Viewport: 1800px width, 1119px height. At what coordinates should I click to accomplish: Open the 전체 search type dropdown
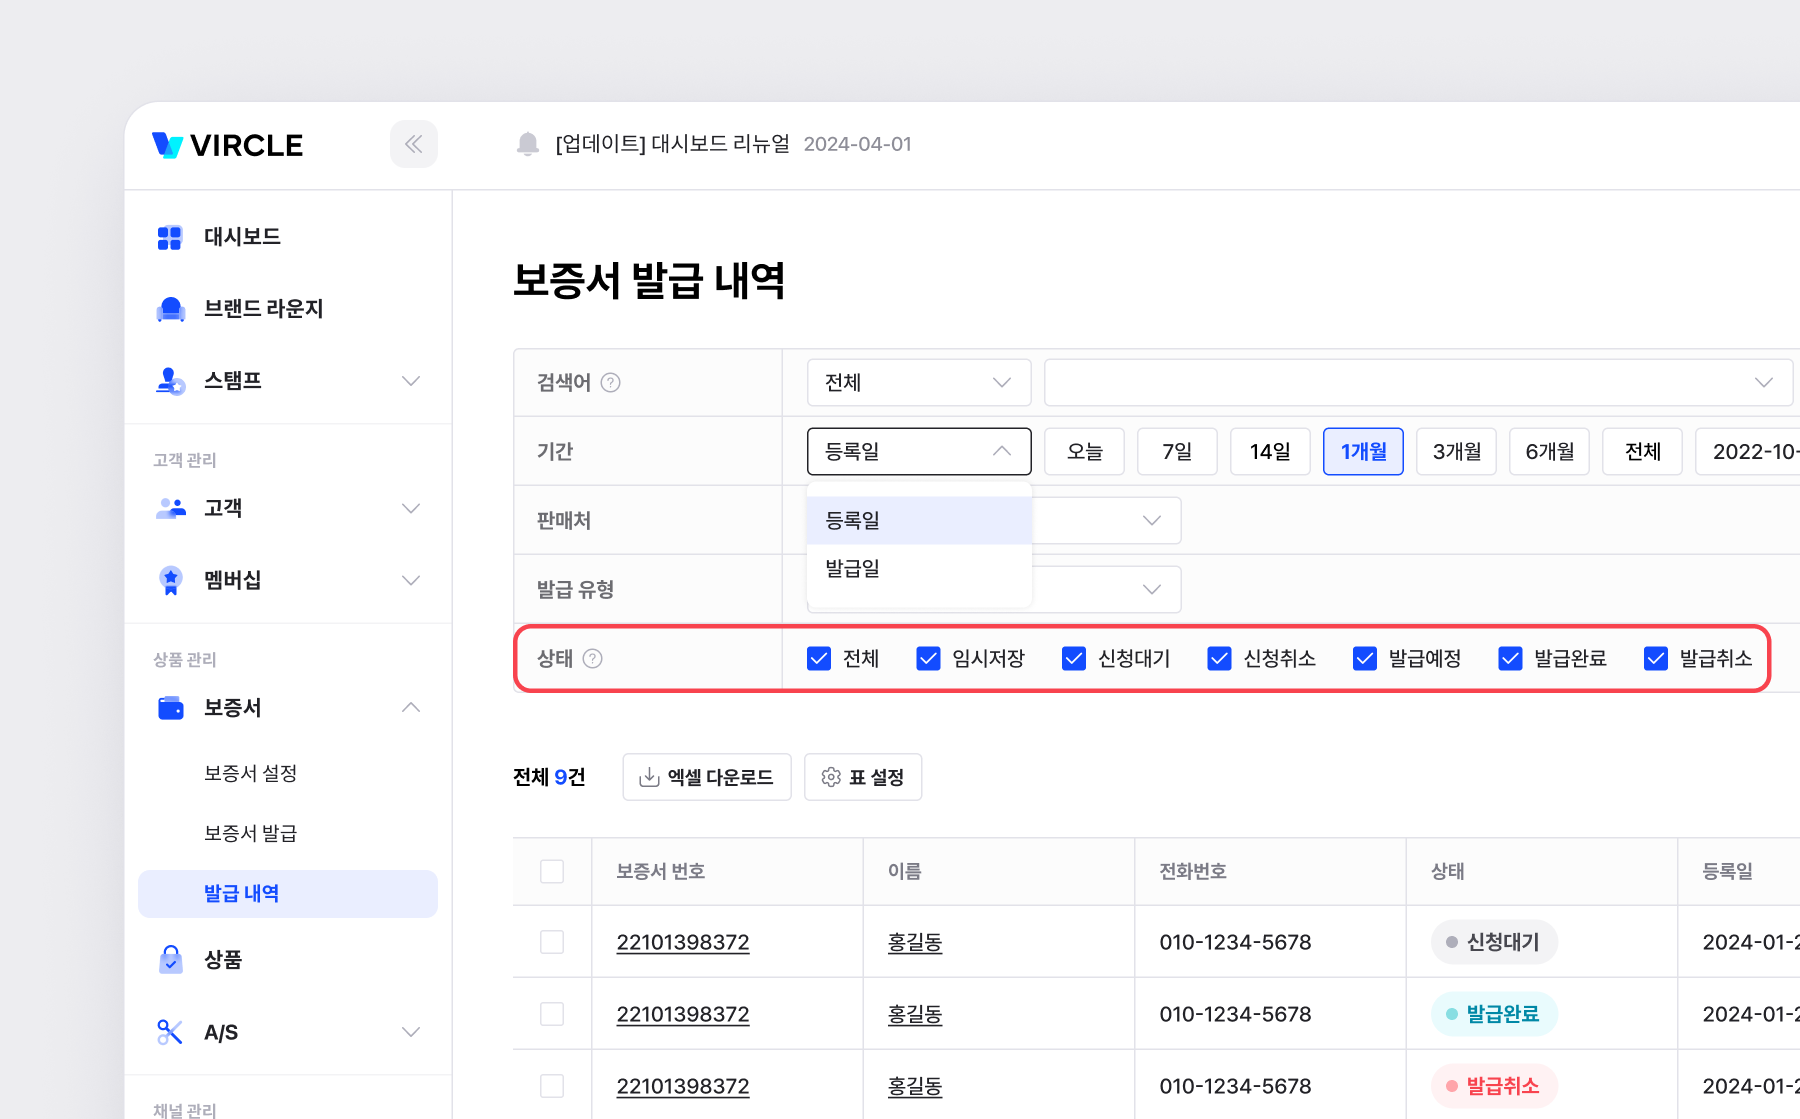[918, 383]
